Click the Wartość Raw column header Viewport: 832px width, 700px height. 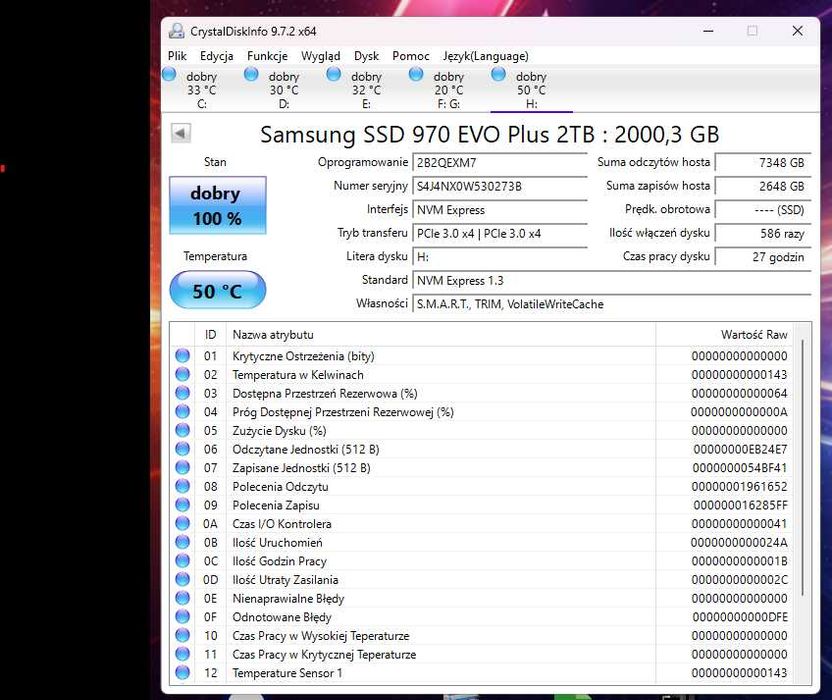pyautogui.click(x=725, y=335)
